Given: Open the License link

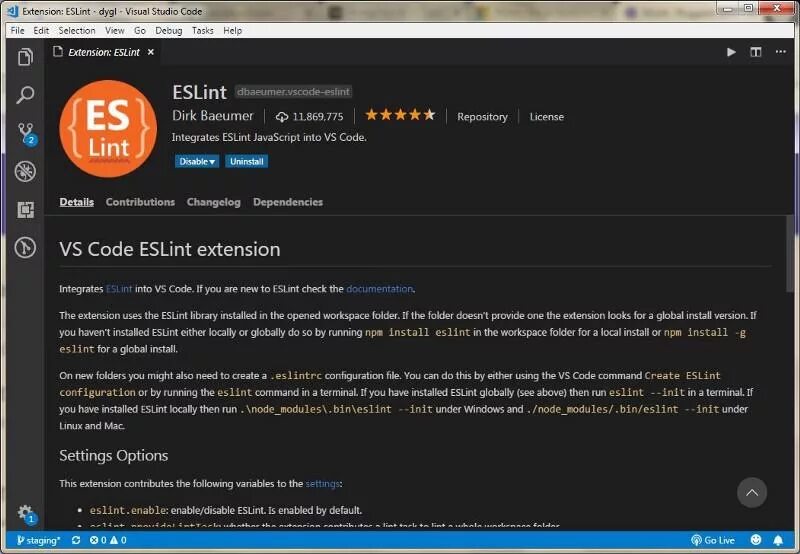Looking at the screenshot, I should pyautogui.click(x=546, y=117).
